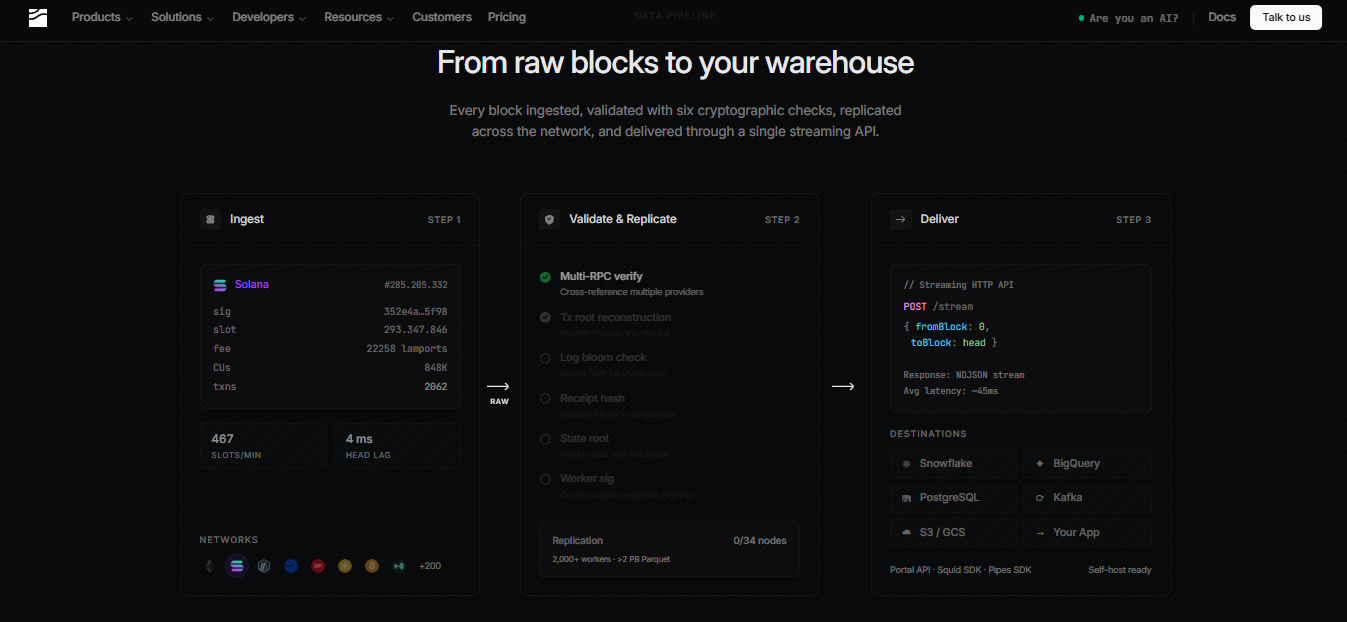This screenshot has width=1347, height=622.
Task: Click the highlighted Solana network icon
Action: pos(237,566)
